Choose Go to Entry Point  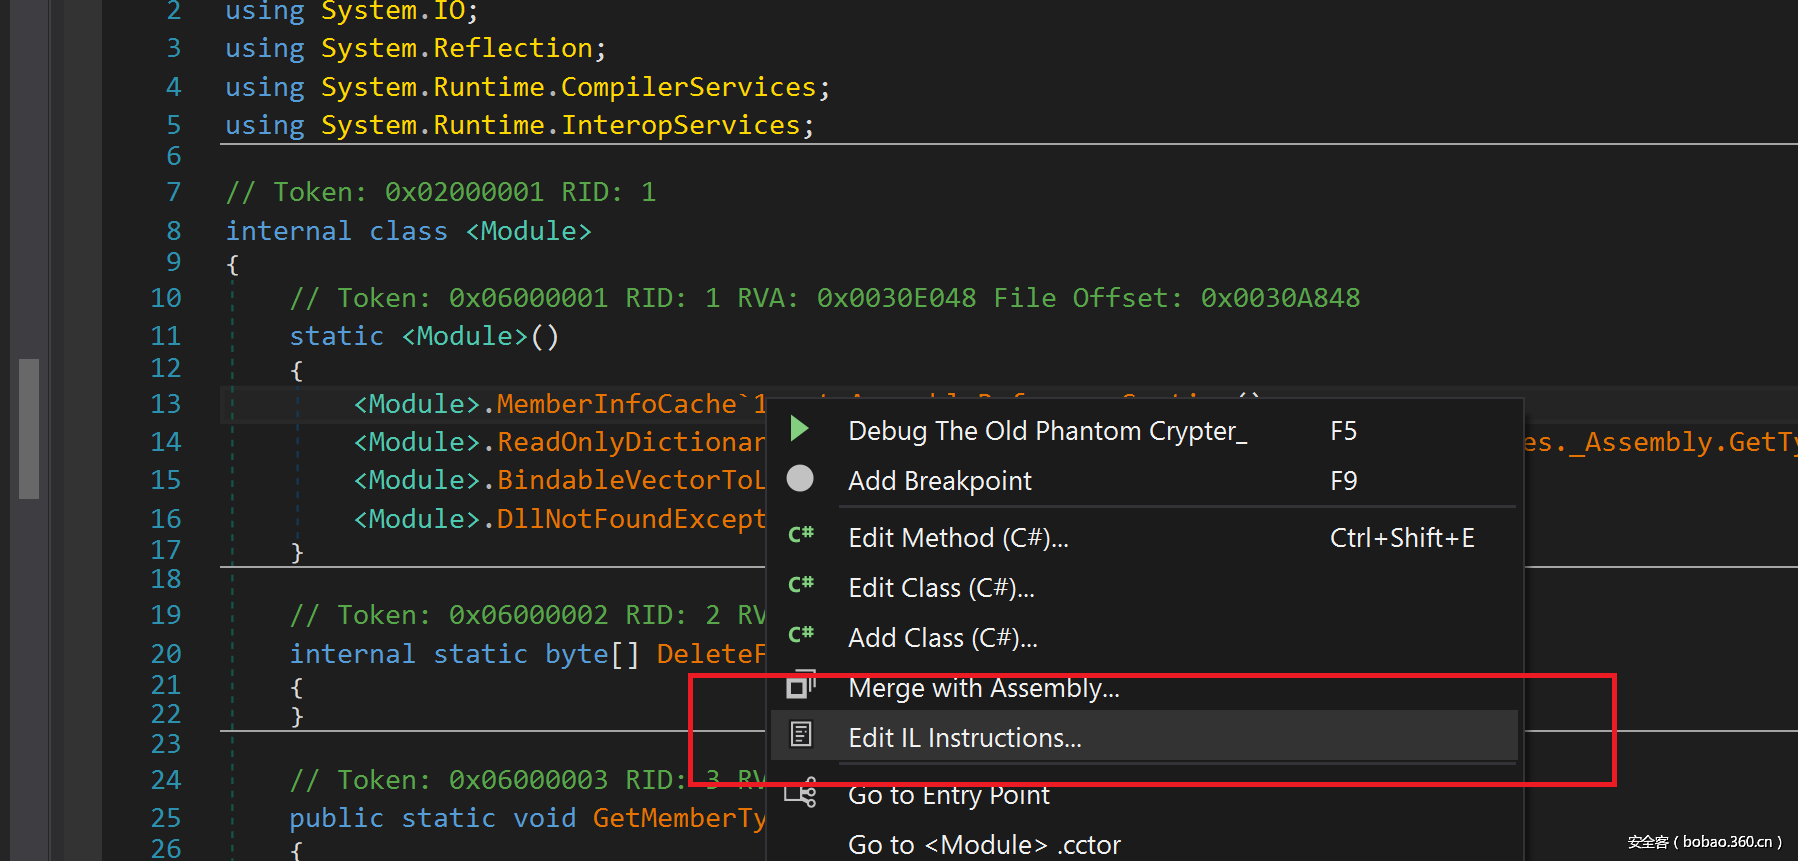click(948, 795)
